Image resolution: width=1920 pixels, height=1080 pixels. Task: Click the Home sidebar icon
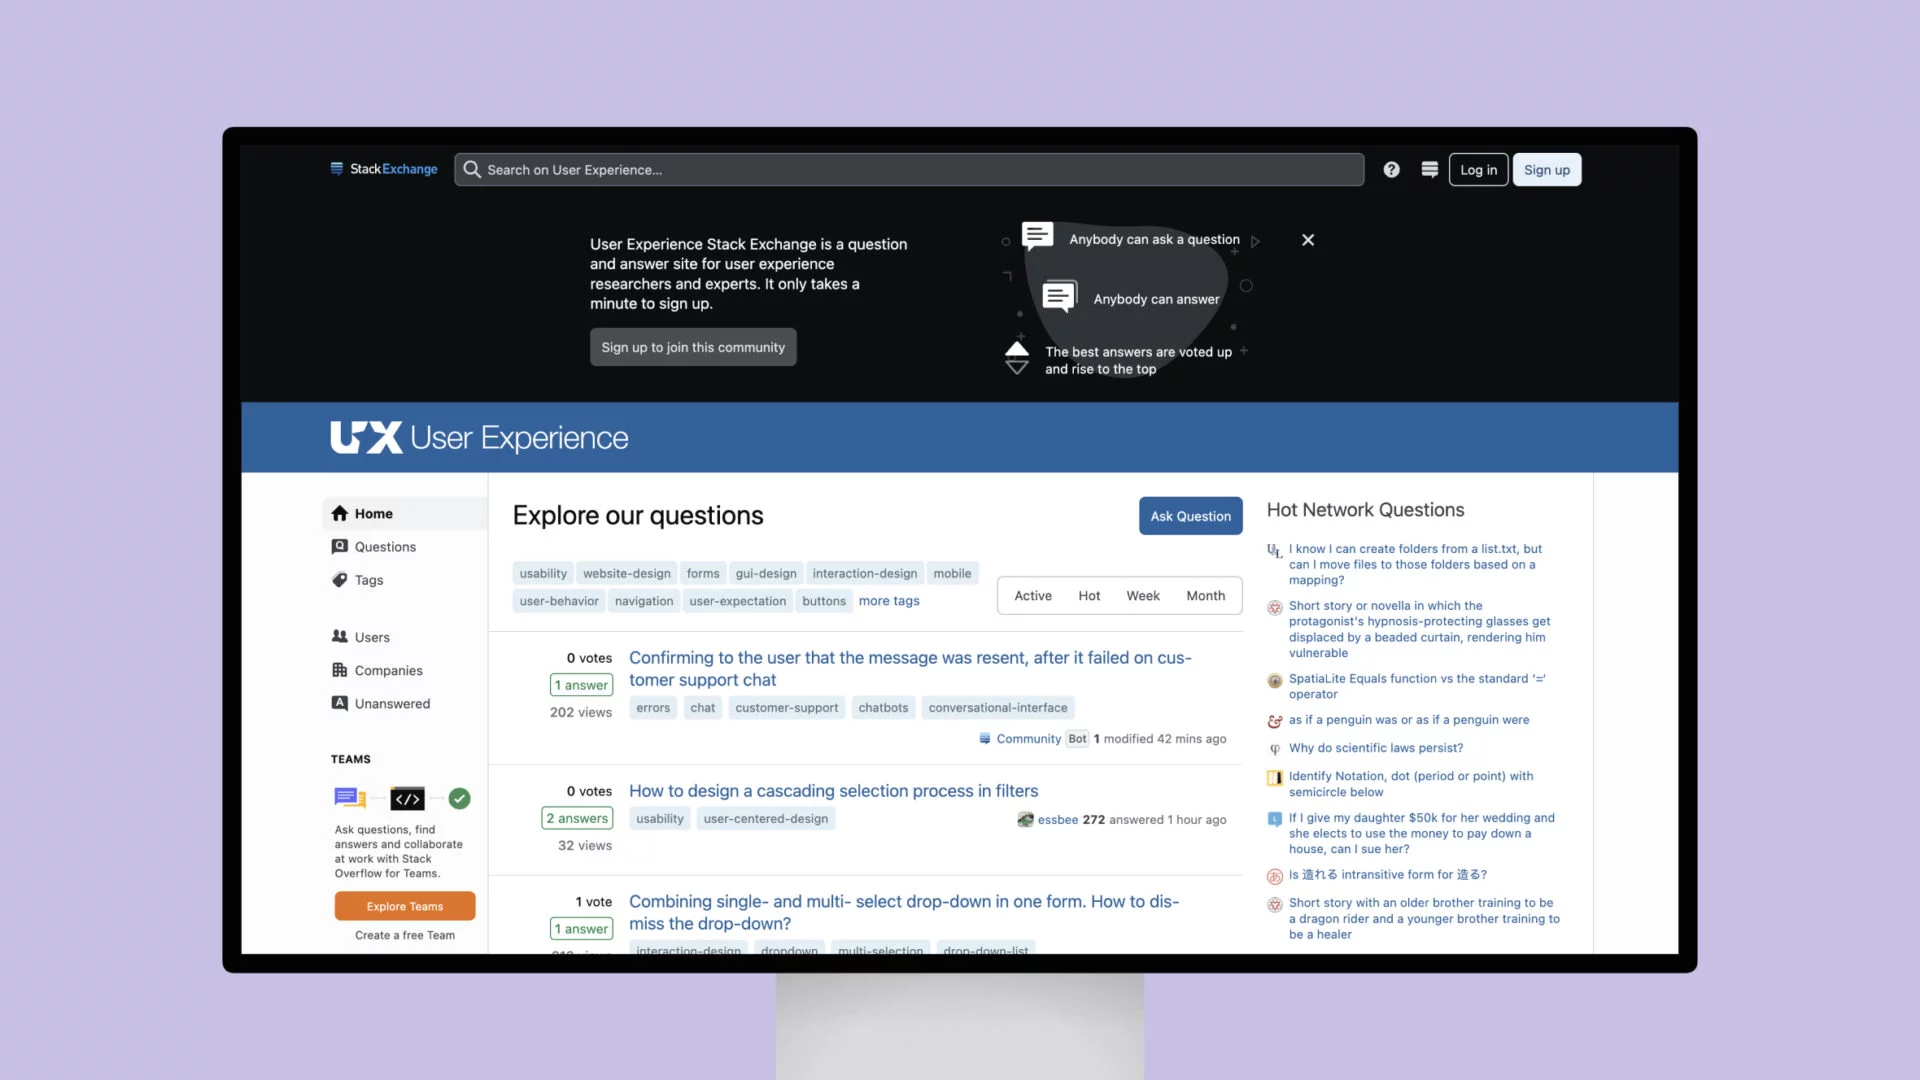pyautogui.click(x=340, y=512)
